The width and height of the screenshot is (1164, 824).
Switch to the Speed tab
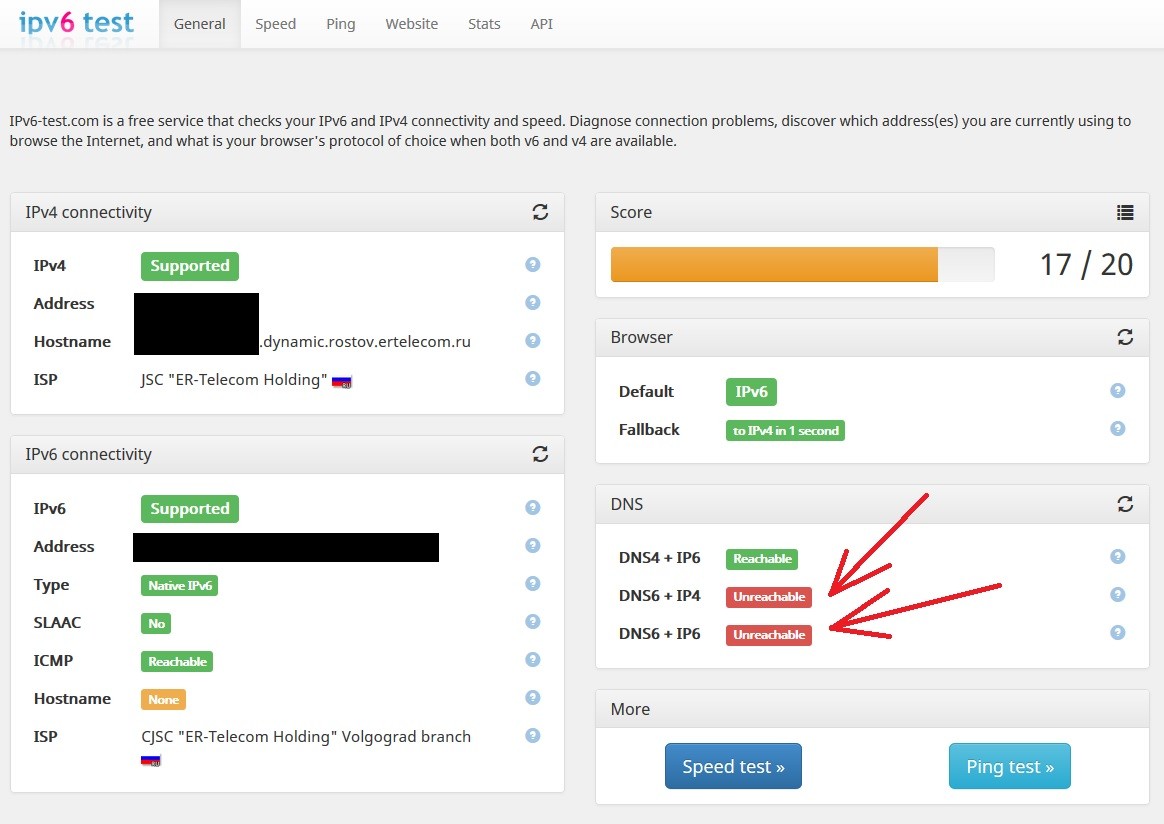(275, 24)
